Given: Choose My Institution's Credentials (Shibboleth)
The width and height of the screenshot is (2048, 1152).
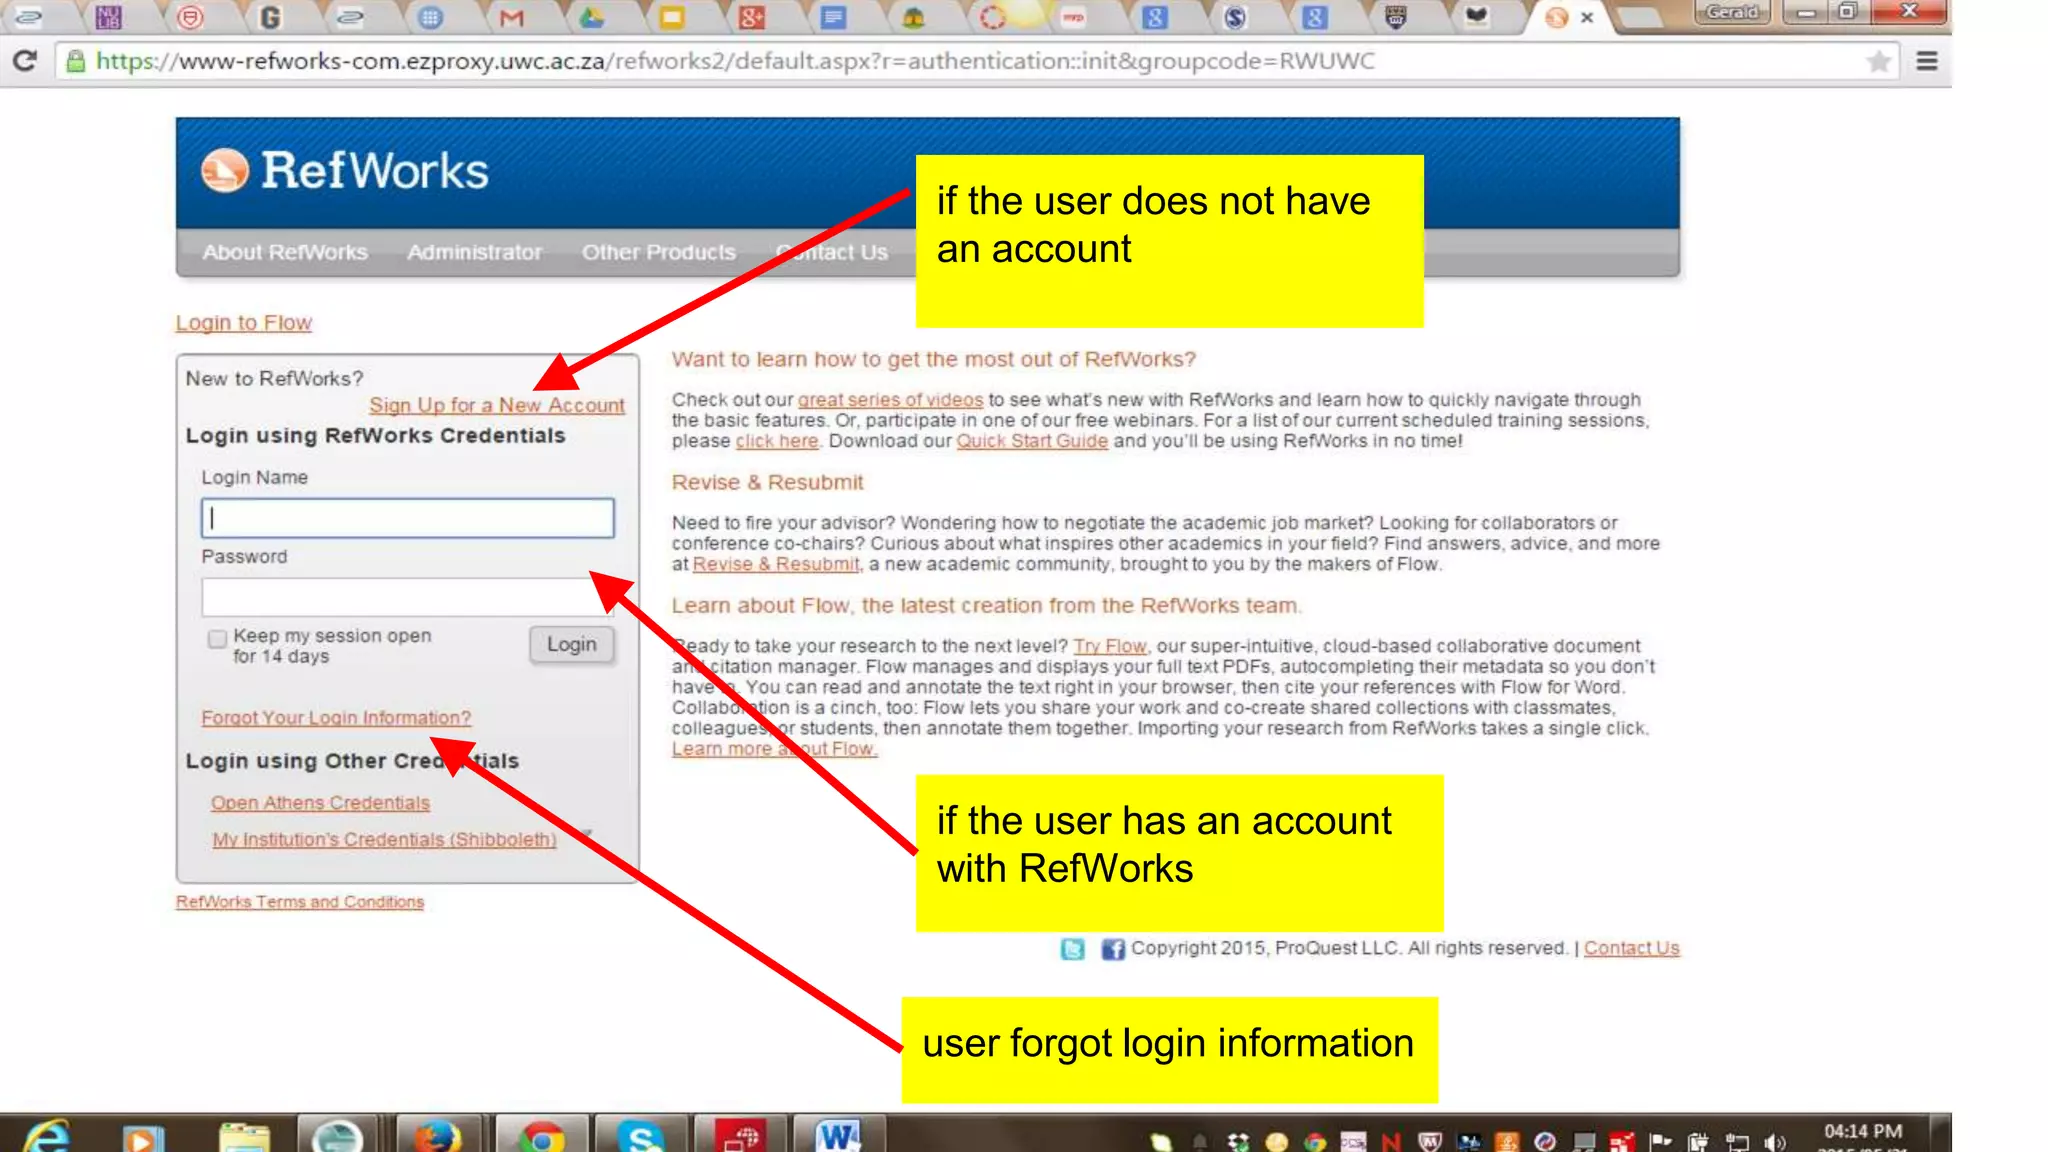Looking at the screenshot, I should [384, 840].
